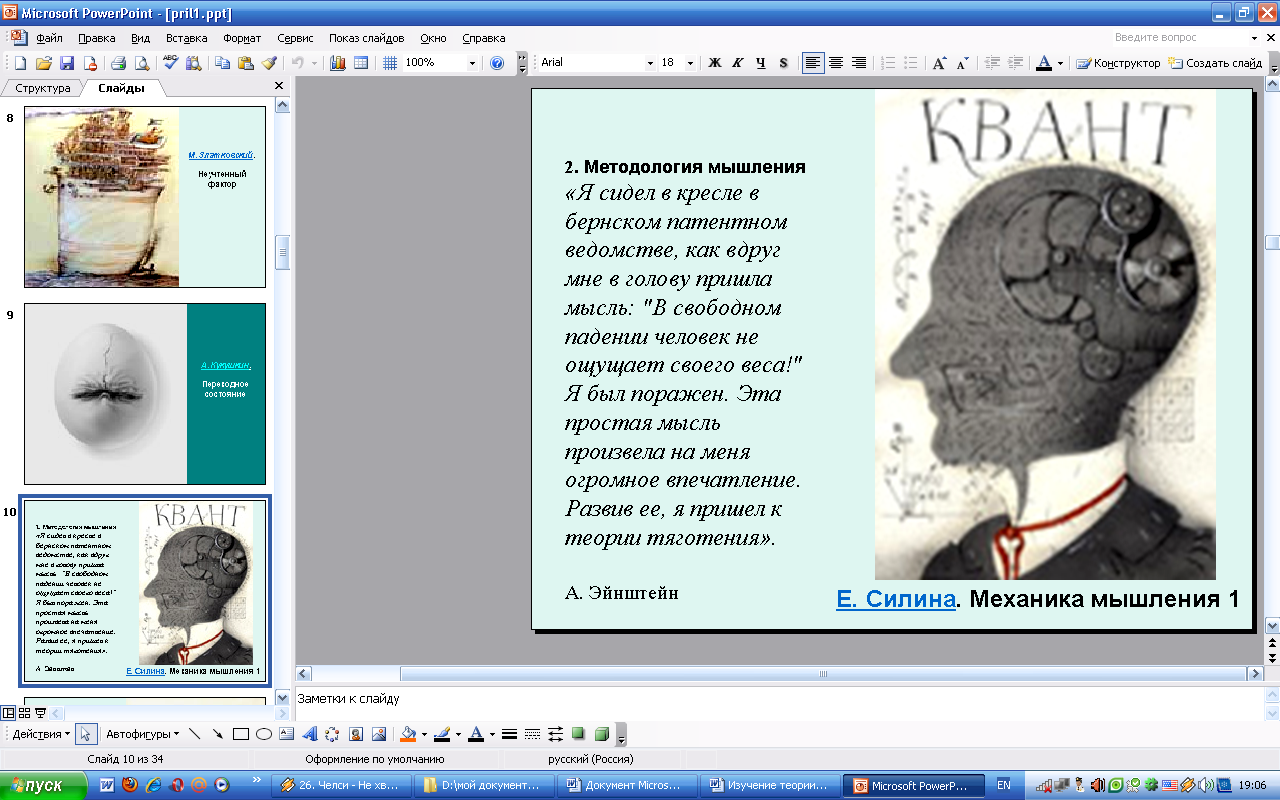This screenshot has width=1280, height=800.
Task: Insert a diagram or organization chart
Action: [332, 734]
